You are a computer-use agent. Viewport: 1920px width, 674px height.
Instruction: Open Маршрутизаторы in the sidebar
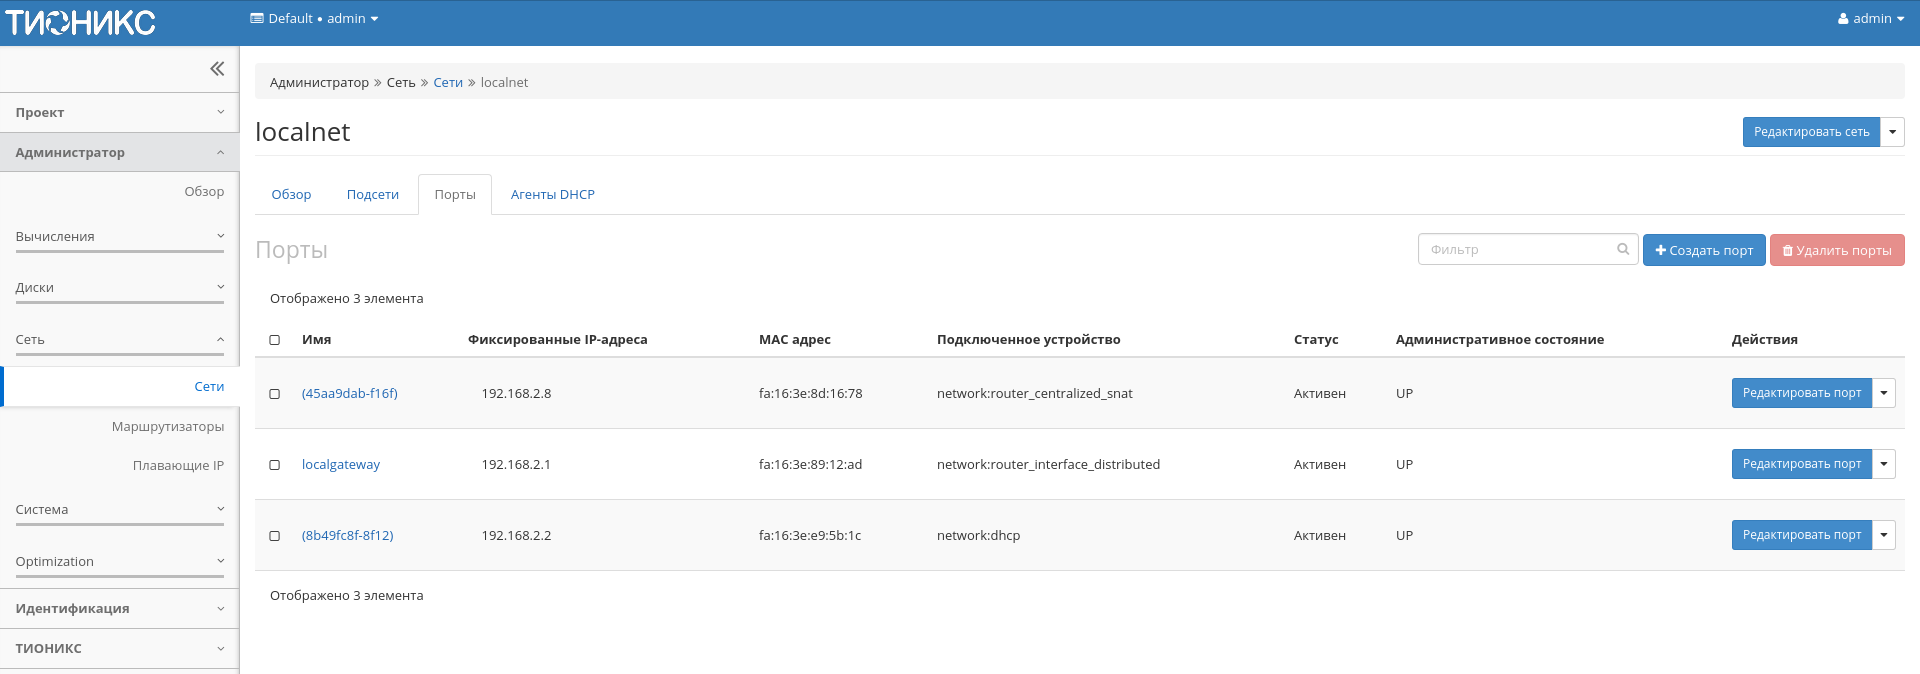coord(167,427)
